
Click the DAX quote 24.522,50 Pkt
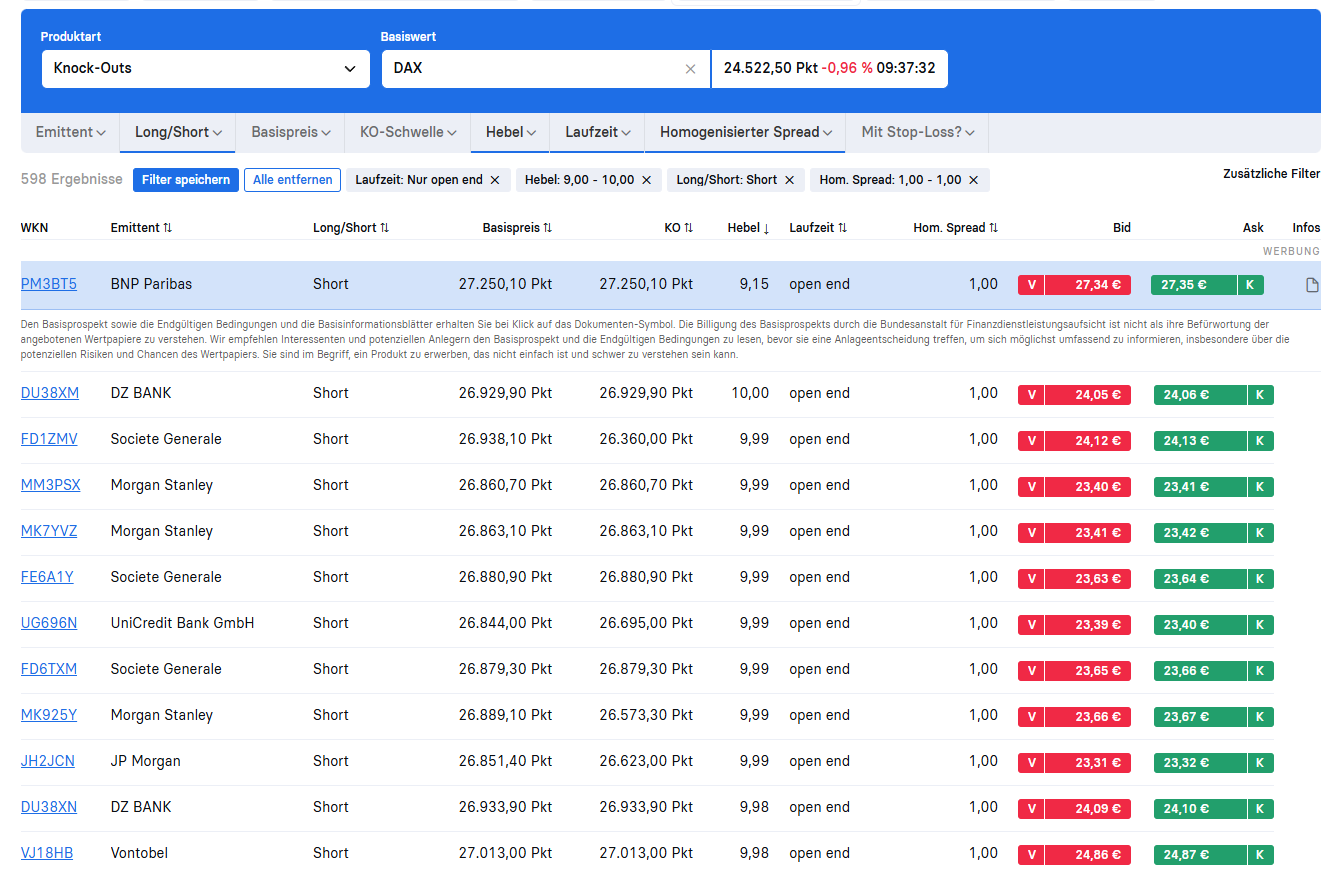click(771, 68)
